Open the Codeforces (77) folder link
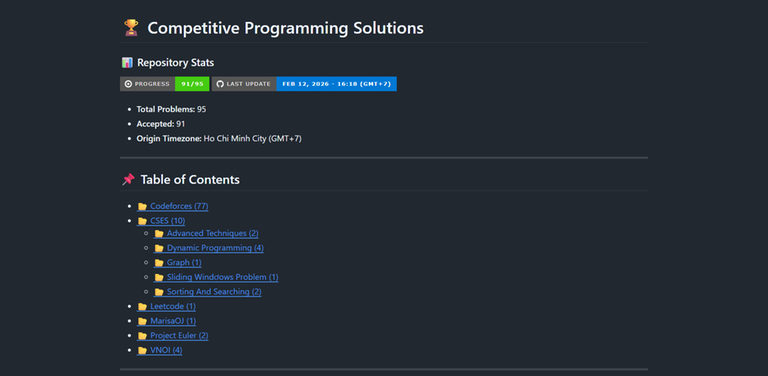This screenshot has width=768, height=376. click(173, 206)
